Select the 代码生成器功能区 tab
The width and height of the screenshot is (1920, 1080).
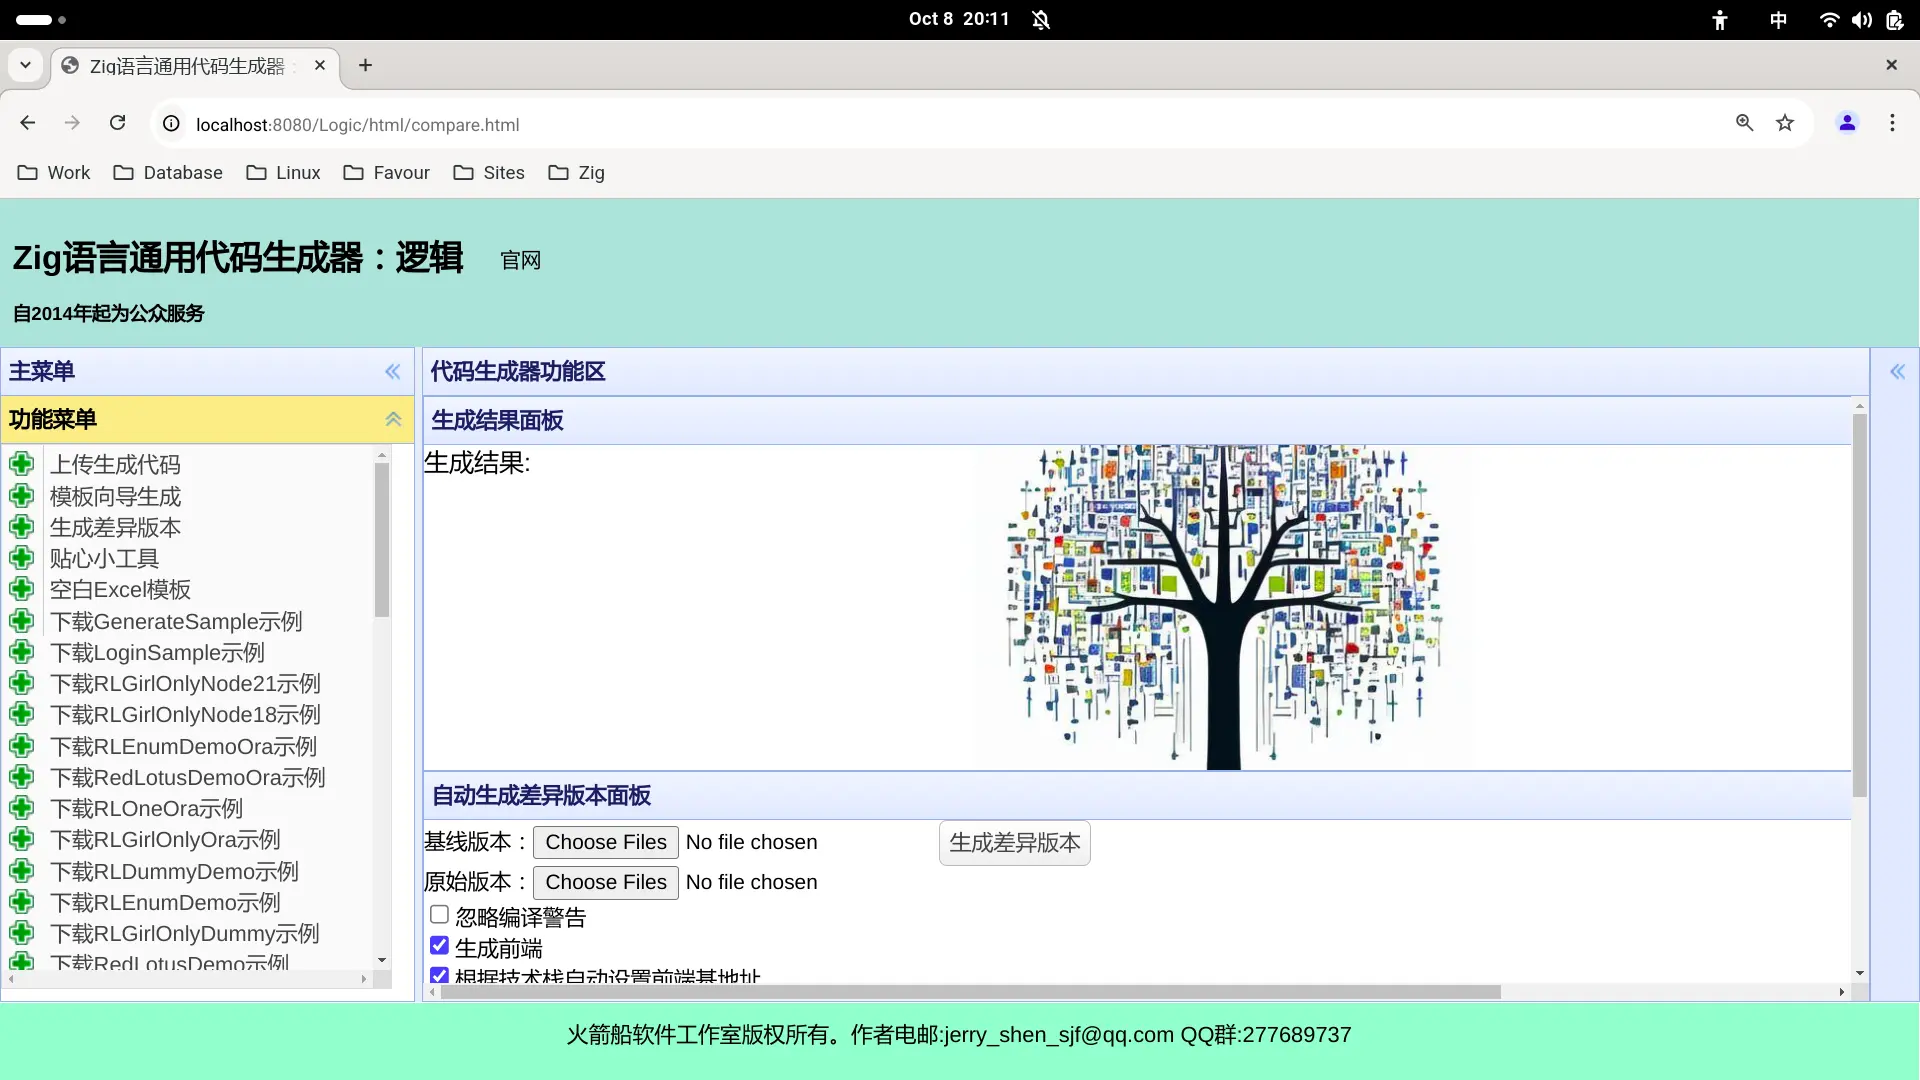point(517,371)
